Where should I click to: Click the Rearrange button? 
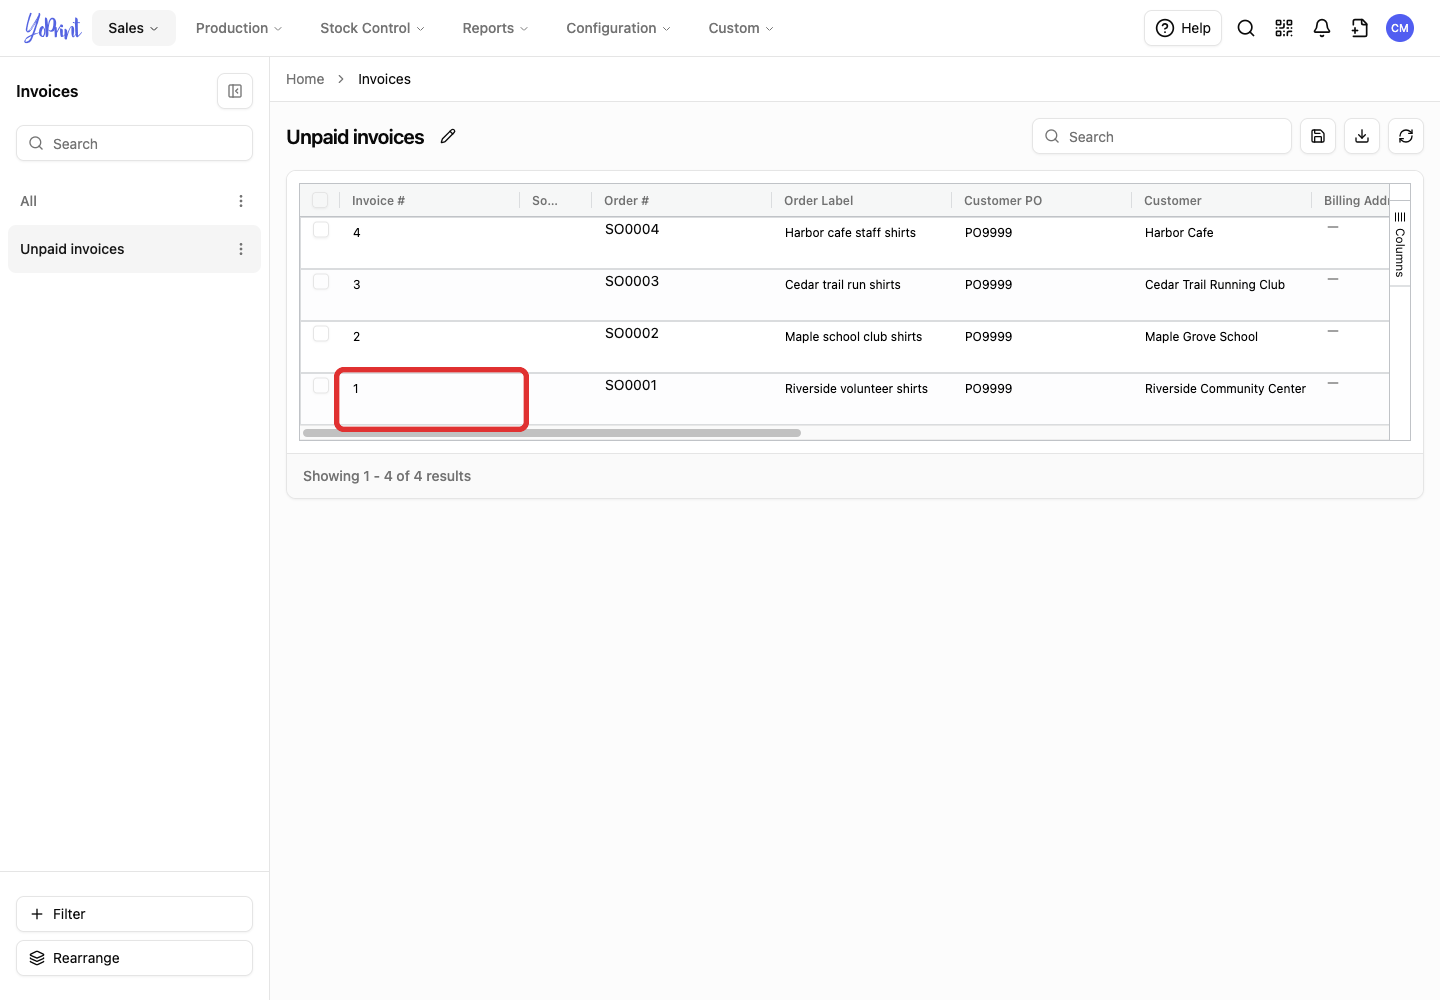[x=134, y=958]
